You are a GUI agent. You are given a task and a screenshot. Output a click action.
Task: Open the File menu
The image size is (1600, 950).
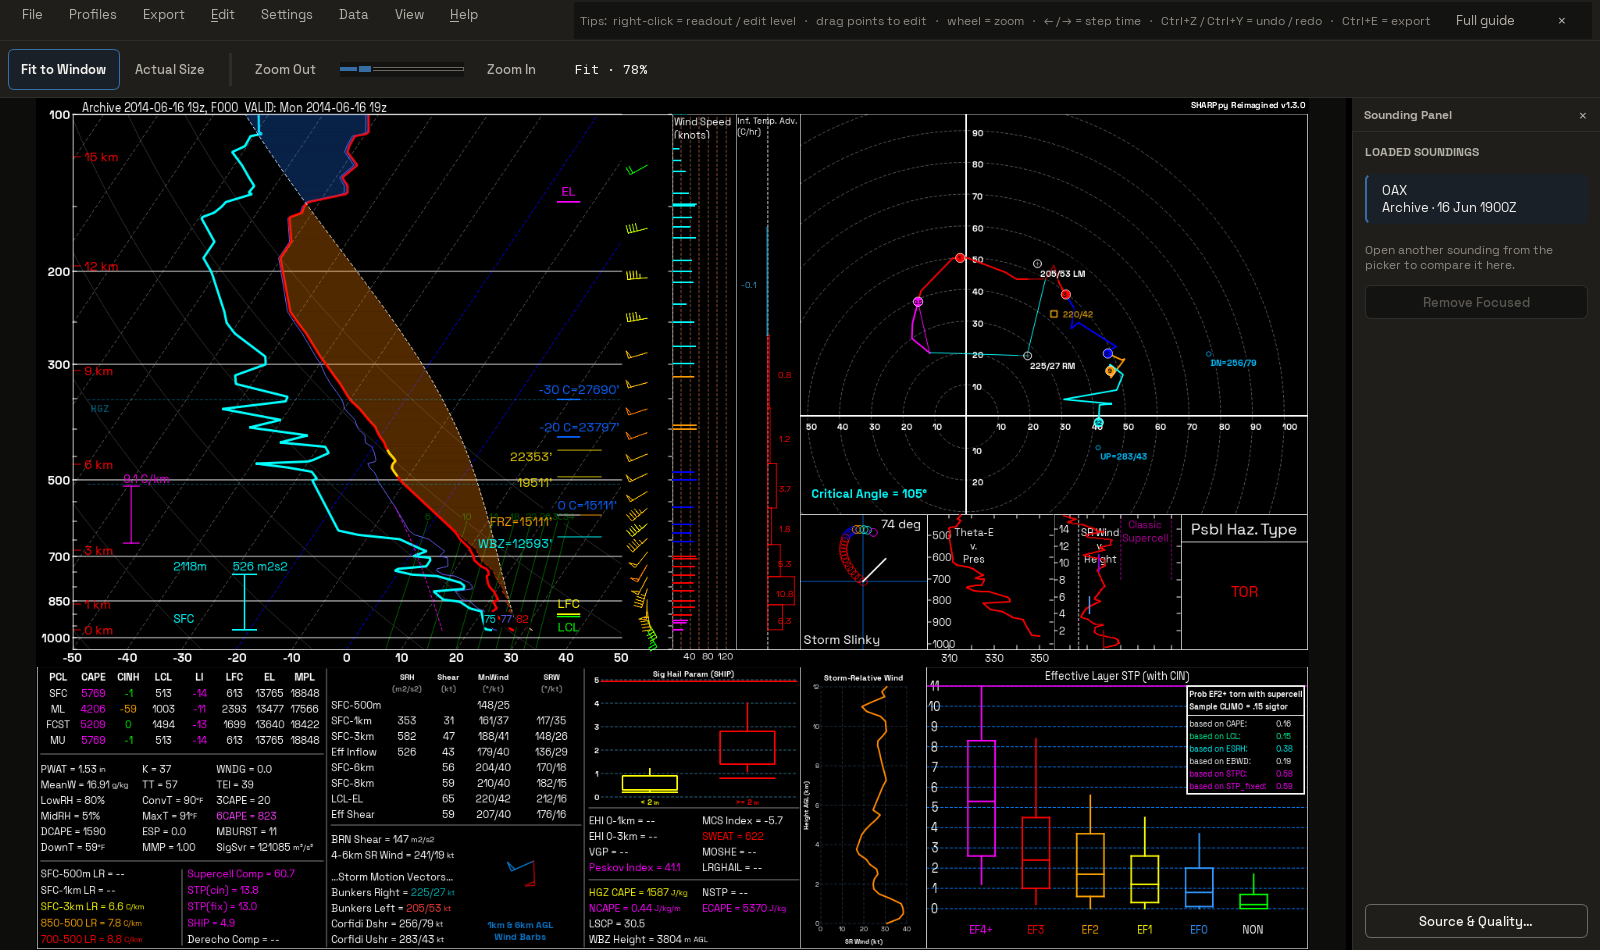point(32,14)
